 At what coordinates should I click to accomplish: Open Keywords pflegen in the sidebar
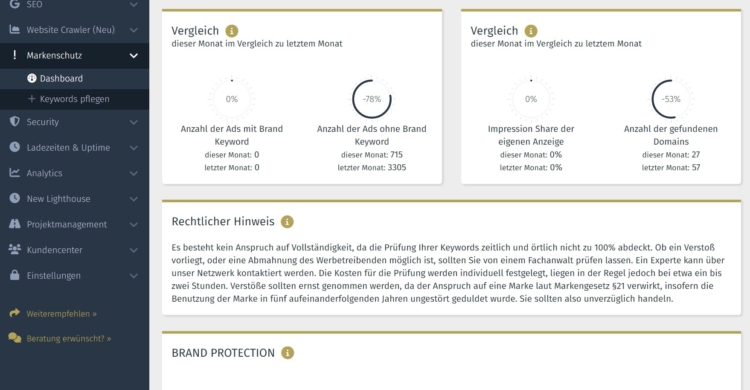tap(68, 99)
